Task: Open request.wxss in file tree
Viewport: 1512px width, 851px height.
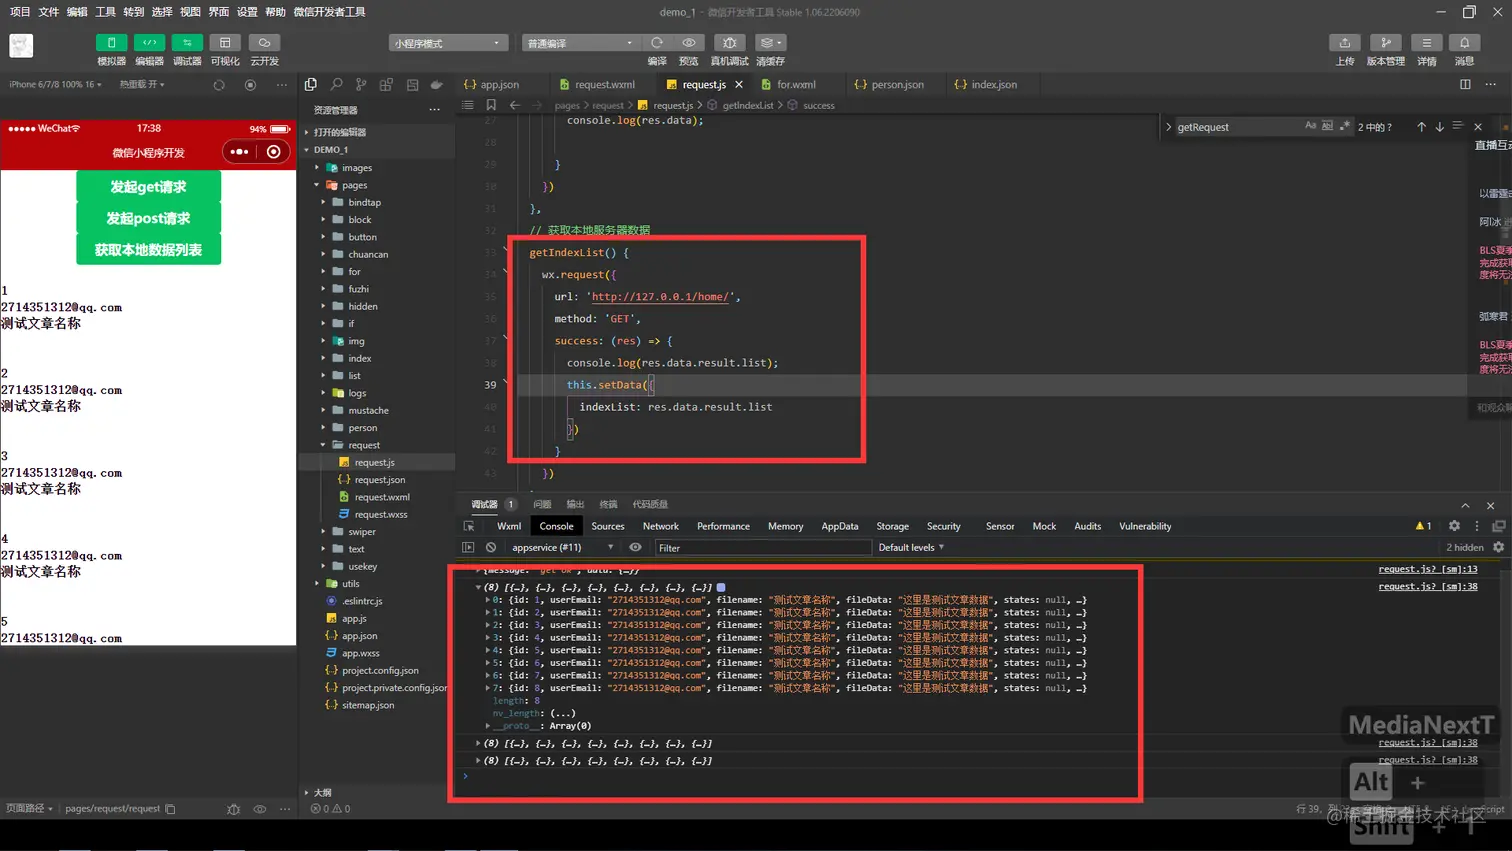Action: click(x=381, y=514)
